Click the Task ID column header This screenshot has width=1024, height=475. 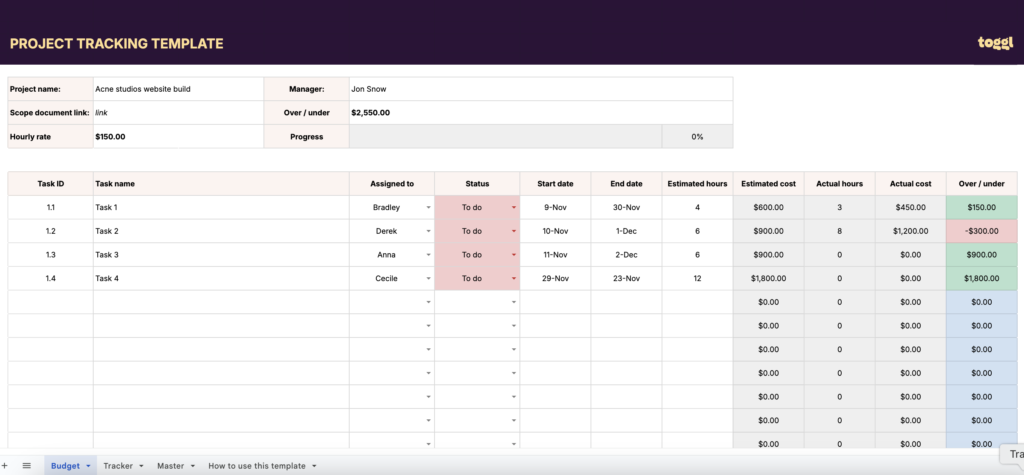(50, 184)
